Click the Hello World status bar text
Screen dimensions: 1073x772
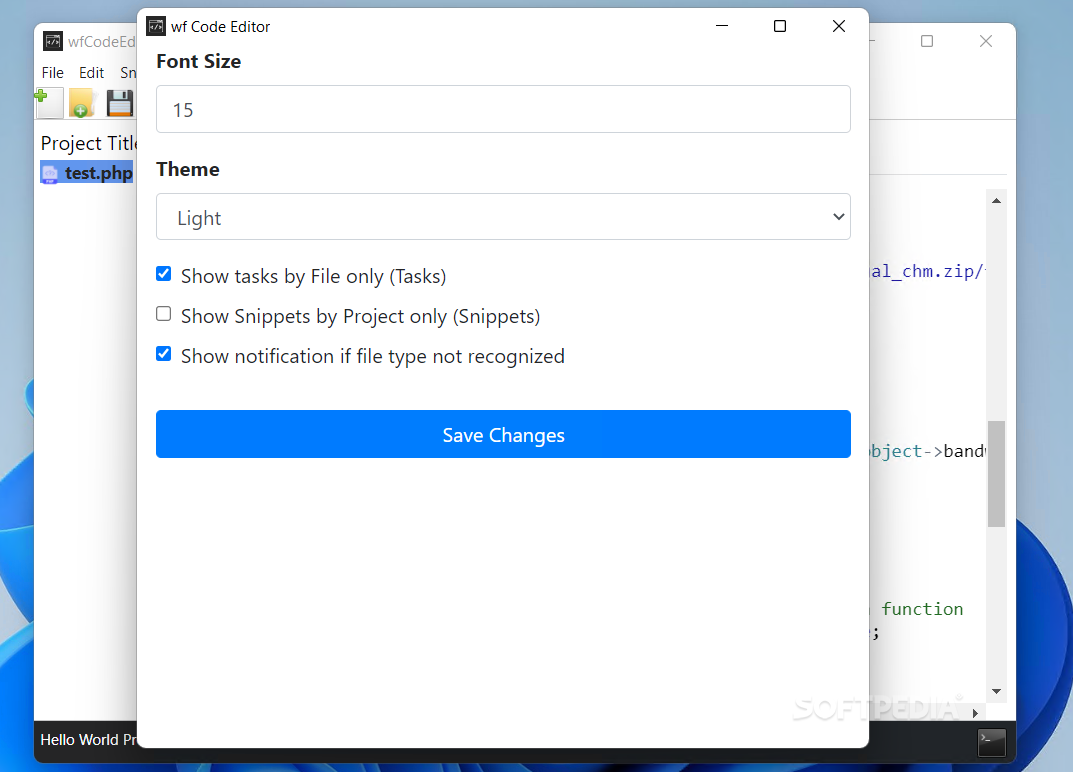click(x=89, y=740)
